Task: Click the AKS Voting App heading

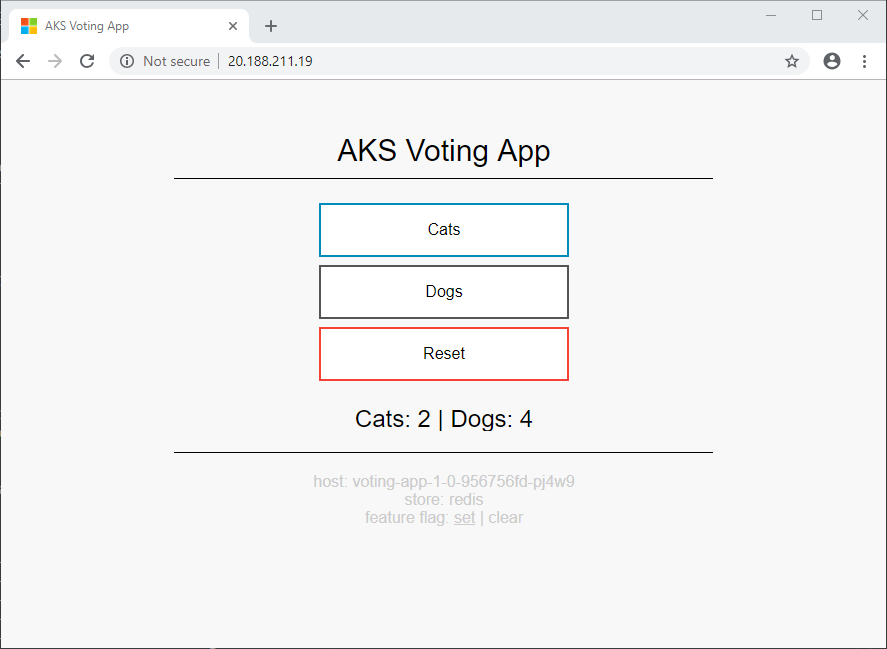Action: (444, 151)
